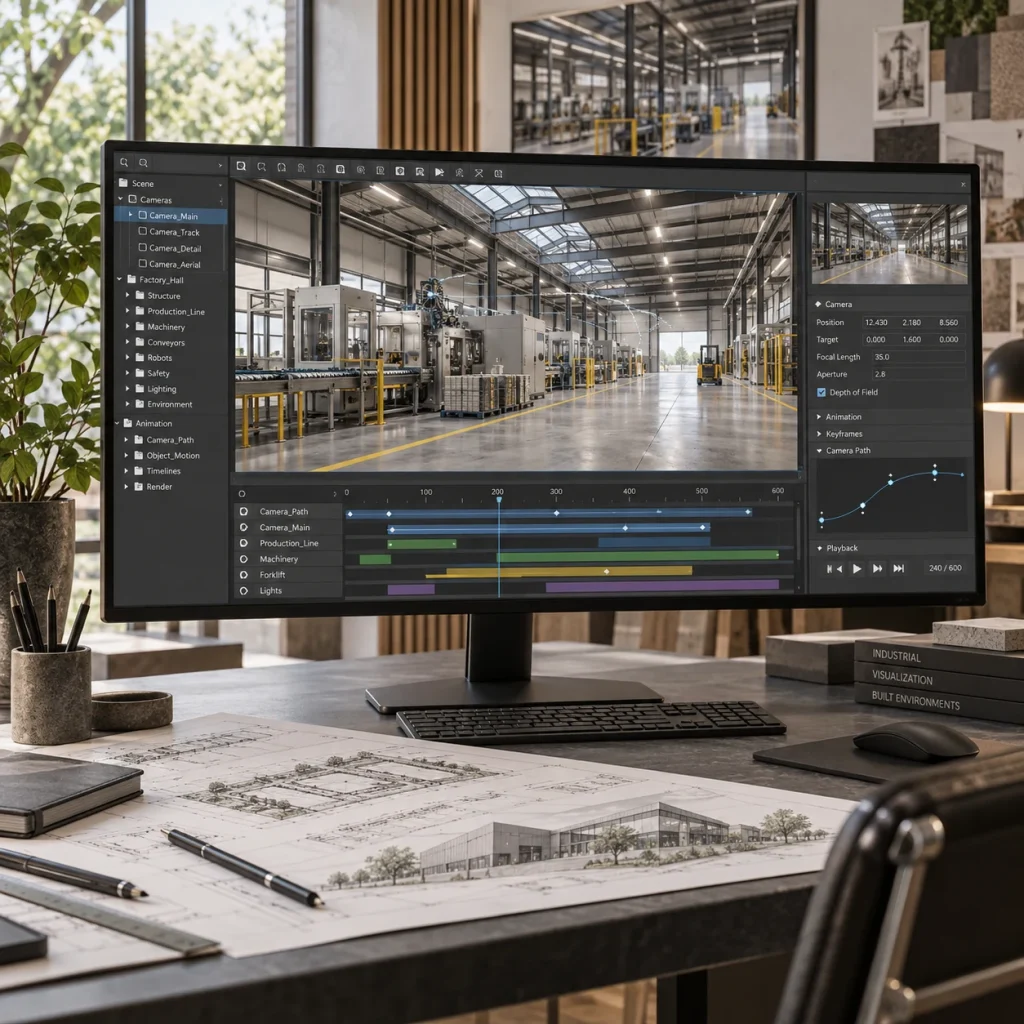The height and width of the screenshot is (1024, 1024).
Task: Expand the Conveyors folder
Action: pyautogui.click(x=127, y=342)
